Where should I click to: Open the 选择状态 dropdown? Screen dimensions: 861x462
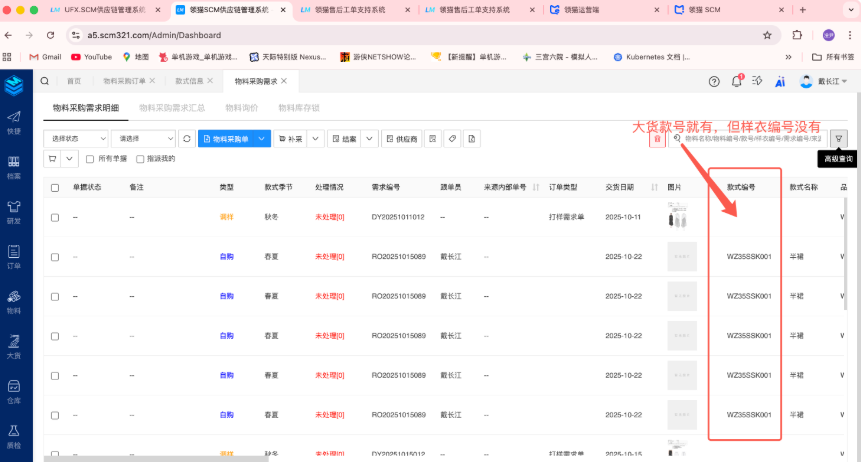coord(76,139)
